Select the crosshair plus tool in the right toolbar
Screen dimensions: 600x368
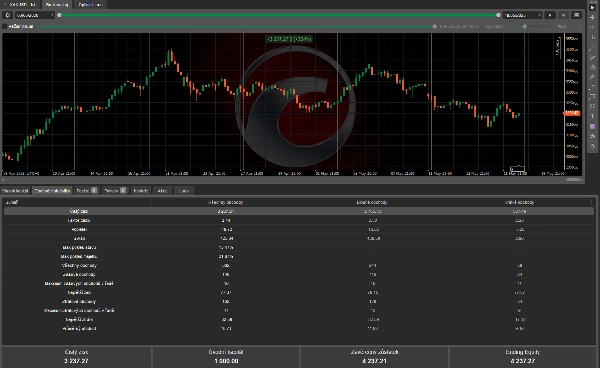[592, 18]
